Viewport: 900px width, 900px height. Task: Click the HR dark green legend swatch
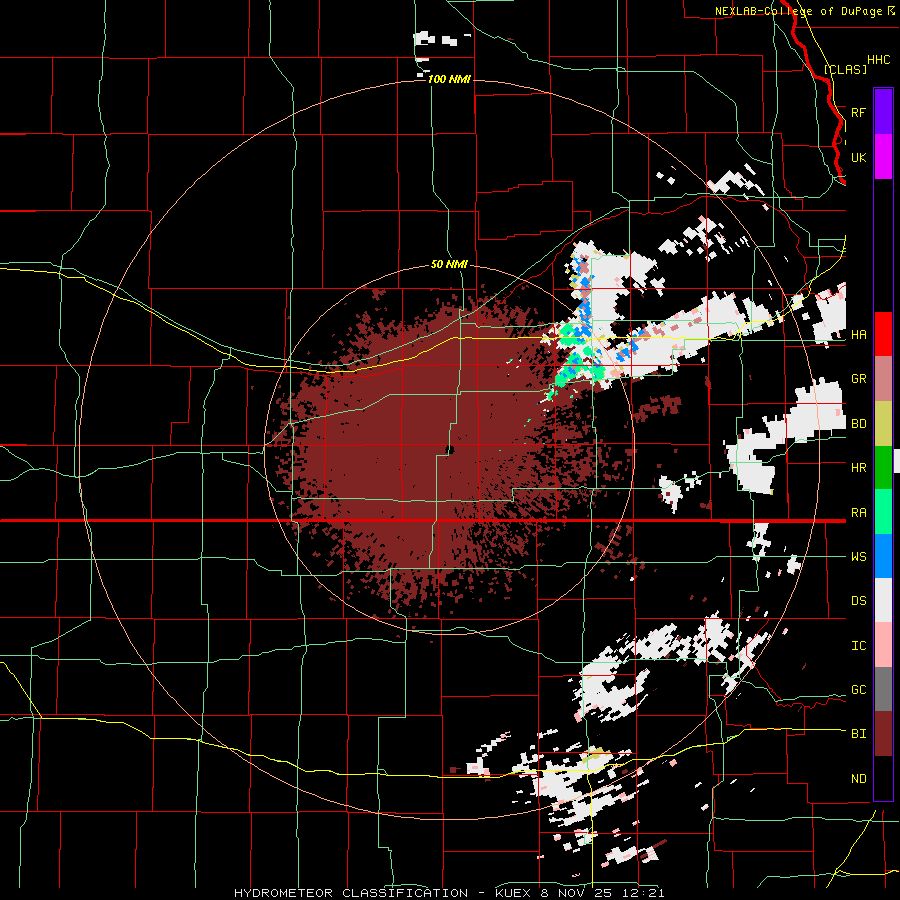click(883, 468)
